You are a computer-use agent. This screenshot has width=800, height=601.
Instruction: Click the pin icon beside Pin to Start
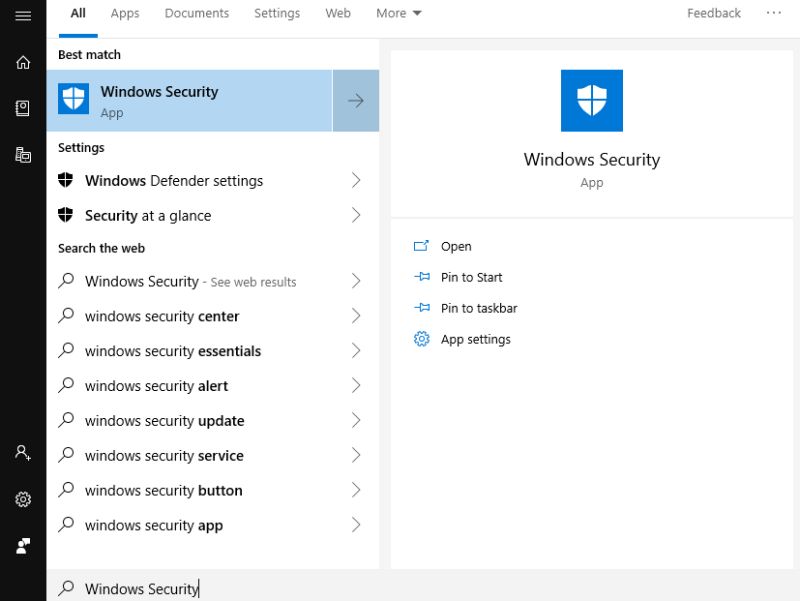[x=421, y=277]
